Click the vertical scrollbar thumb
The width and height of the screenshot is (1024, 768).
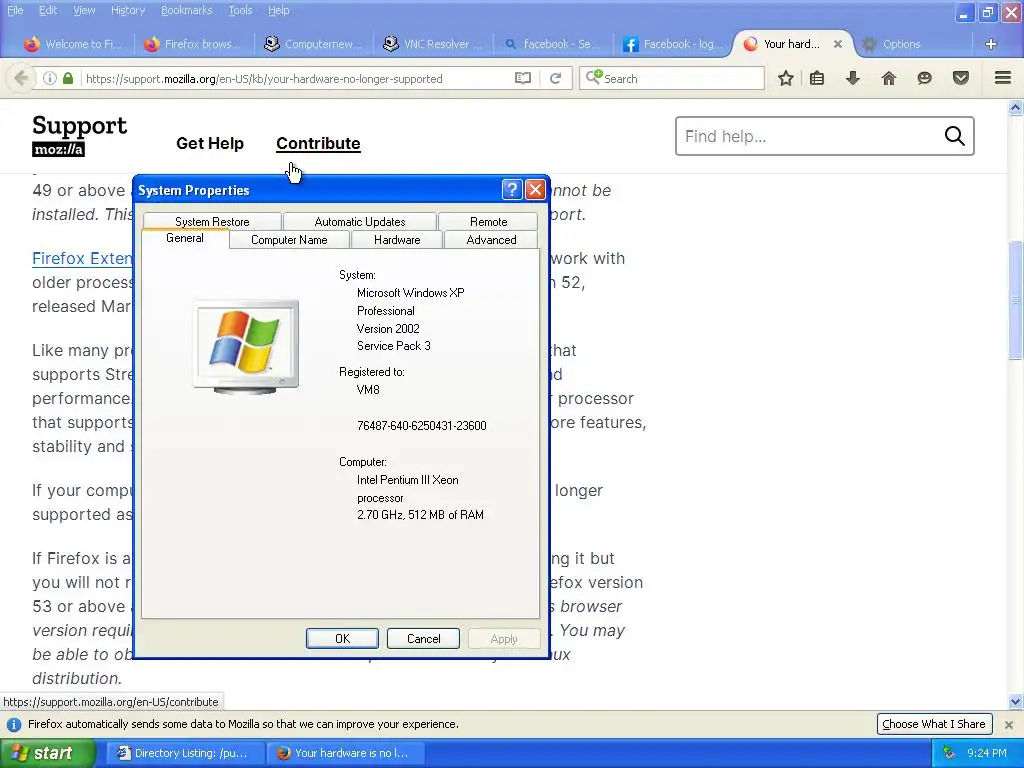click(x=1015, y=300)
